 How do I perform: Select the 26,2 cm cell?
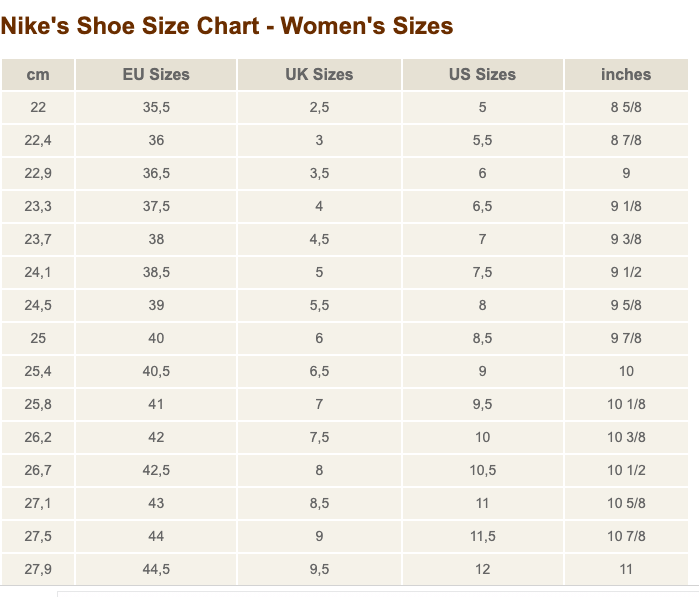pos(38,437)
